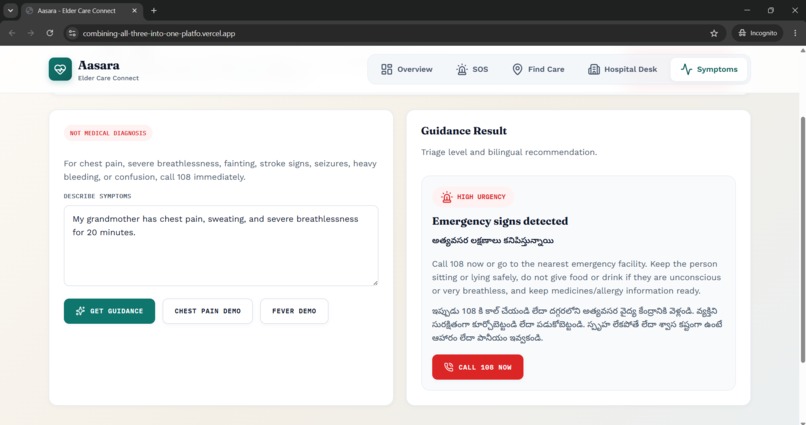Go back in browser history
Viewport: 806px width, 425px height.
click(12, 33)
